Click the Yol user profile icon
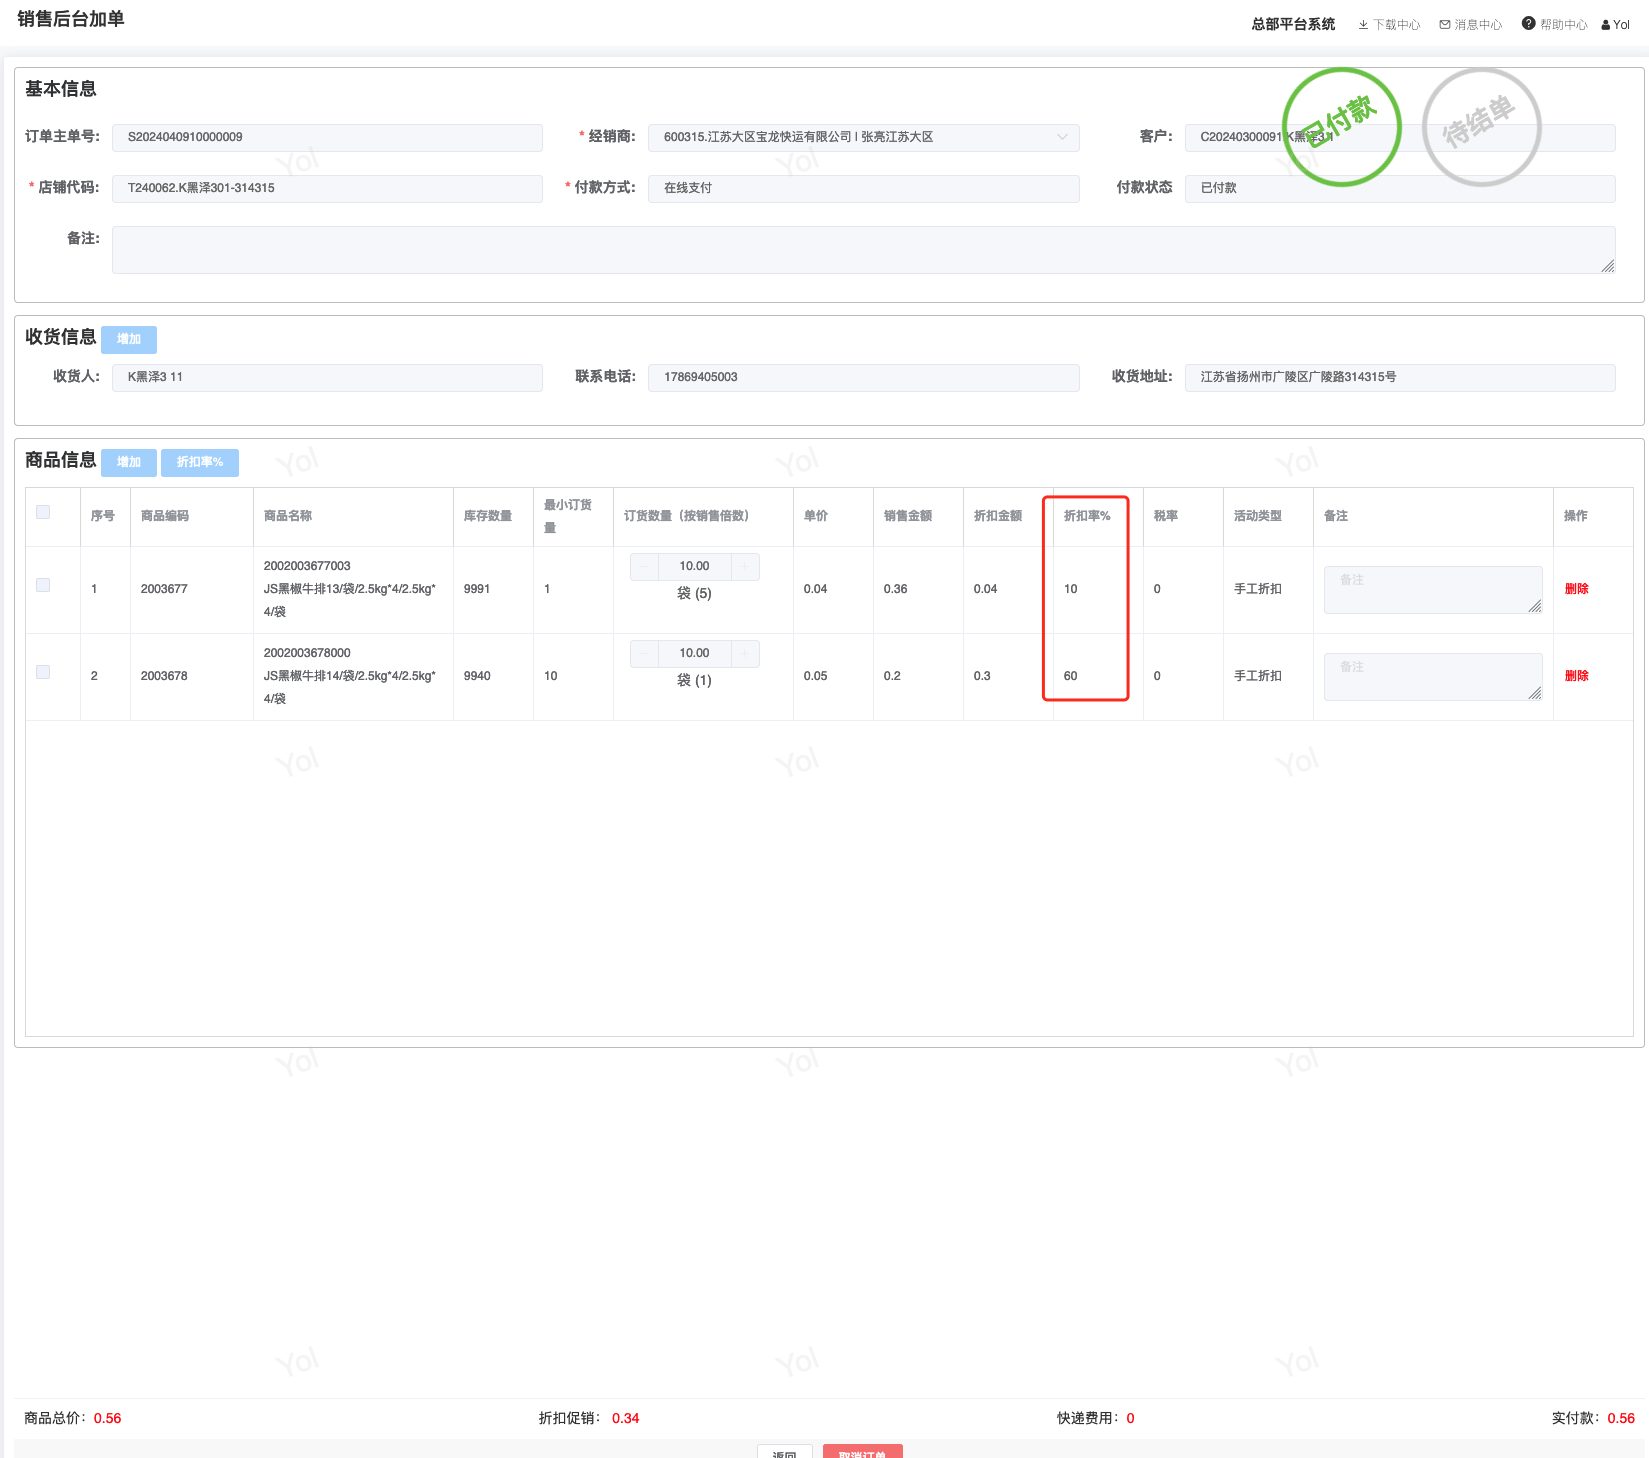 coord(1606,25)
